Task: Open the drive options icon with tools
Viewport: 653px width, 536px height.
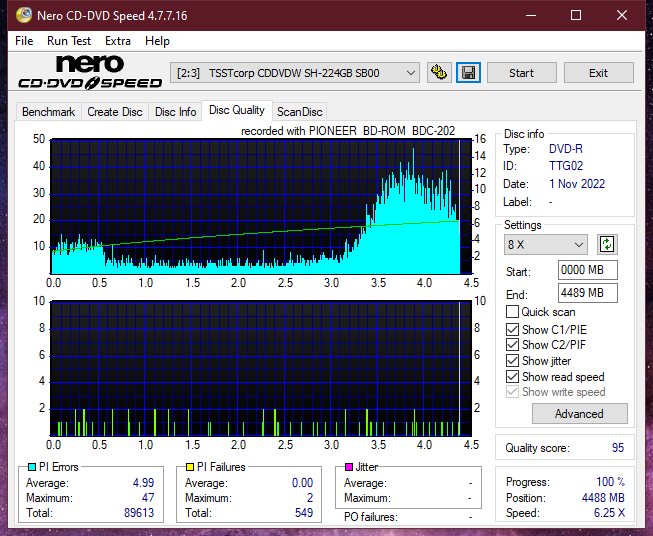Action: 439,73
